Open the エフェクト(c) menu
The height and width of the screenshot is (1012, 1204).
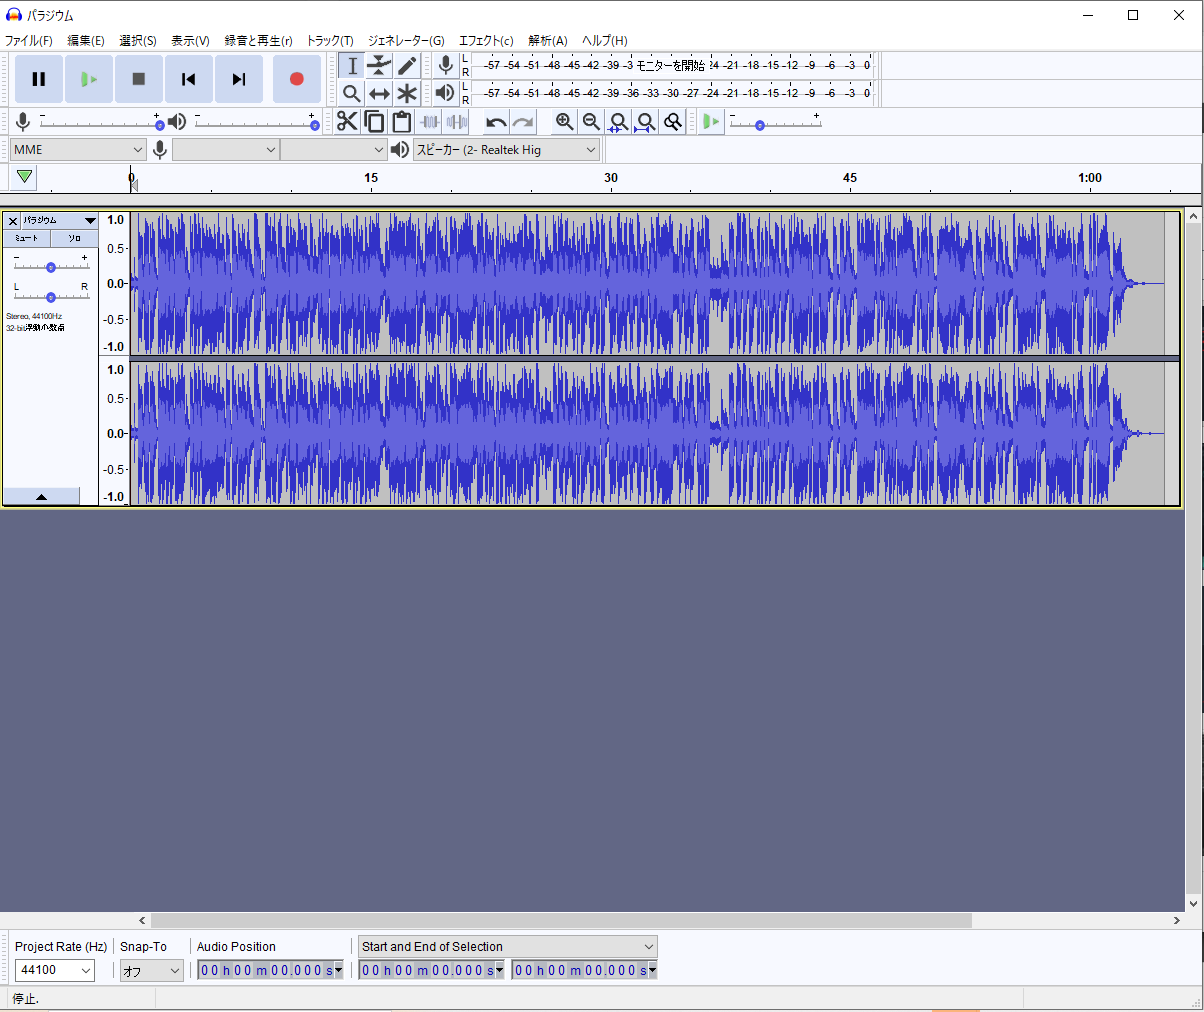pos(486,41)
